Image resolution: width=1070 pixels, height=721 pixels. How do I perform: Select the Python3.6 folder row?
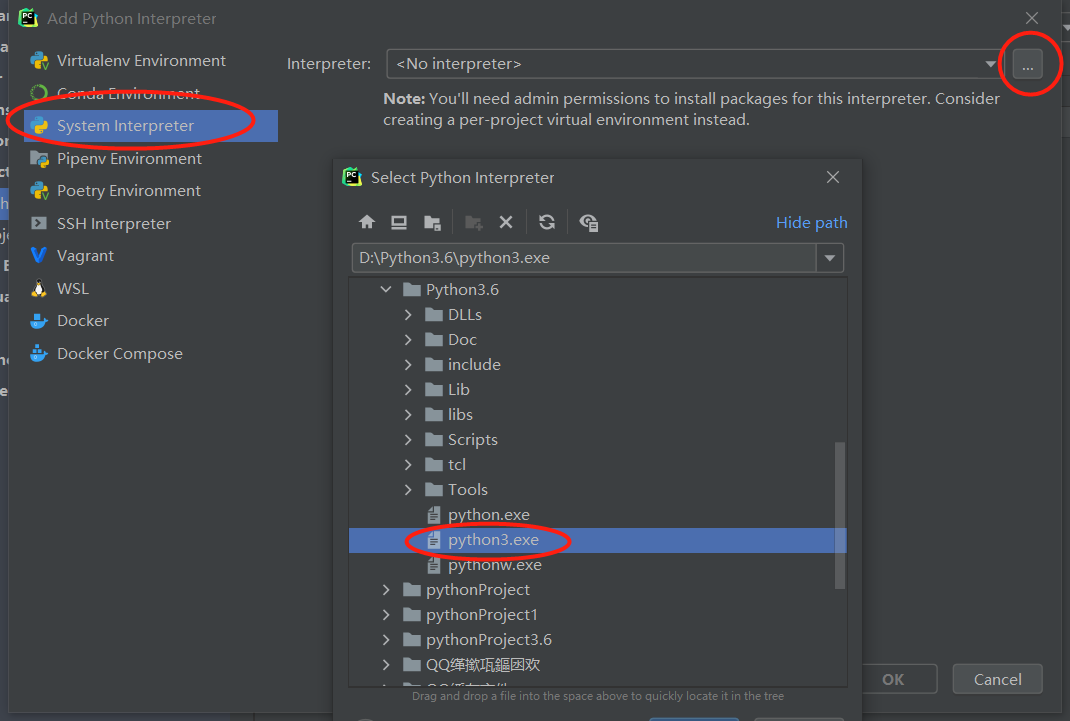[598, 289]
